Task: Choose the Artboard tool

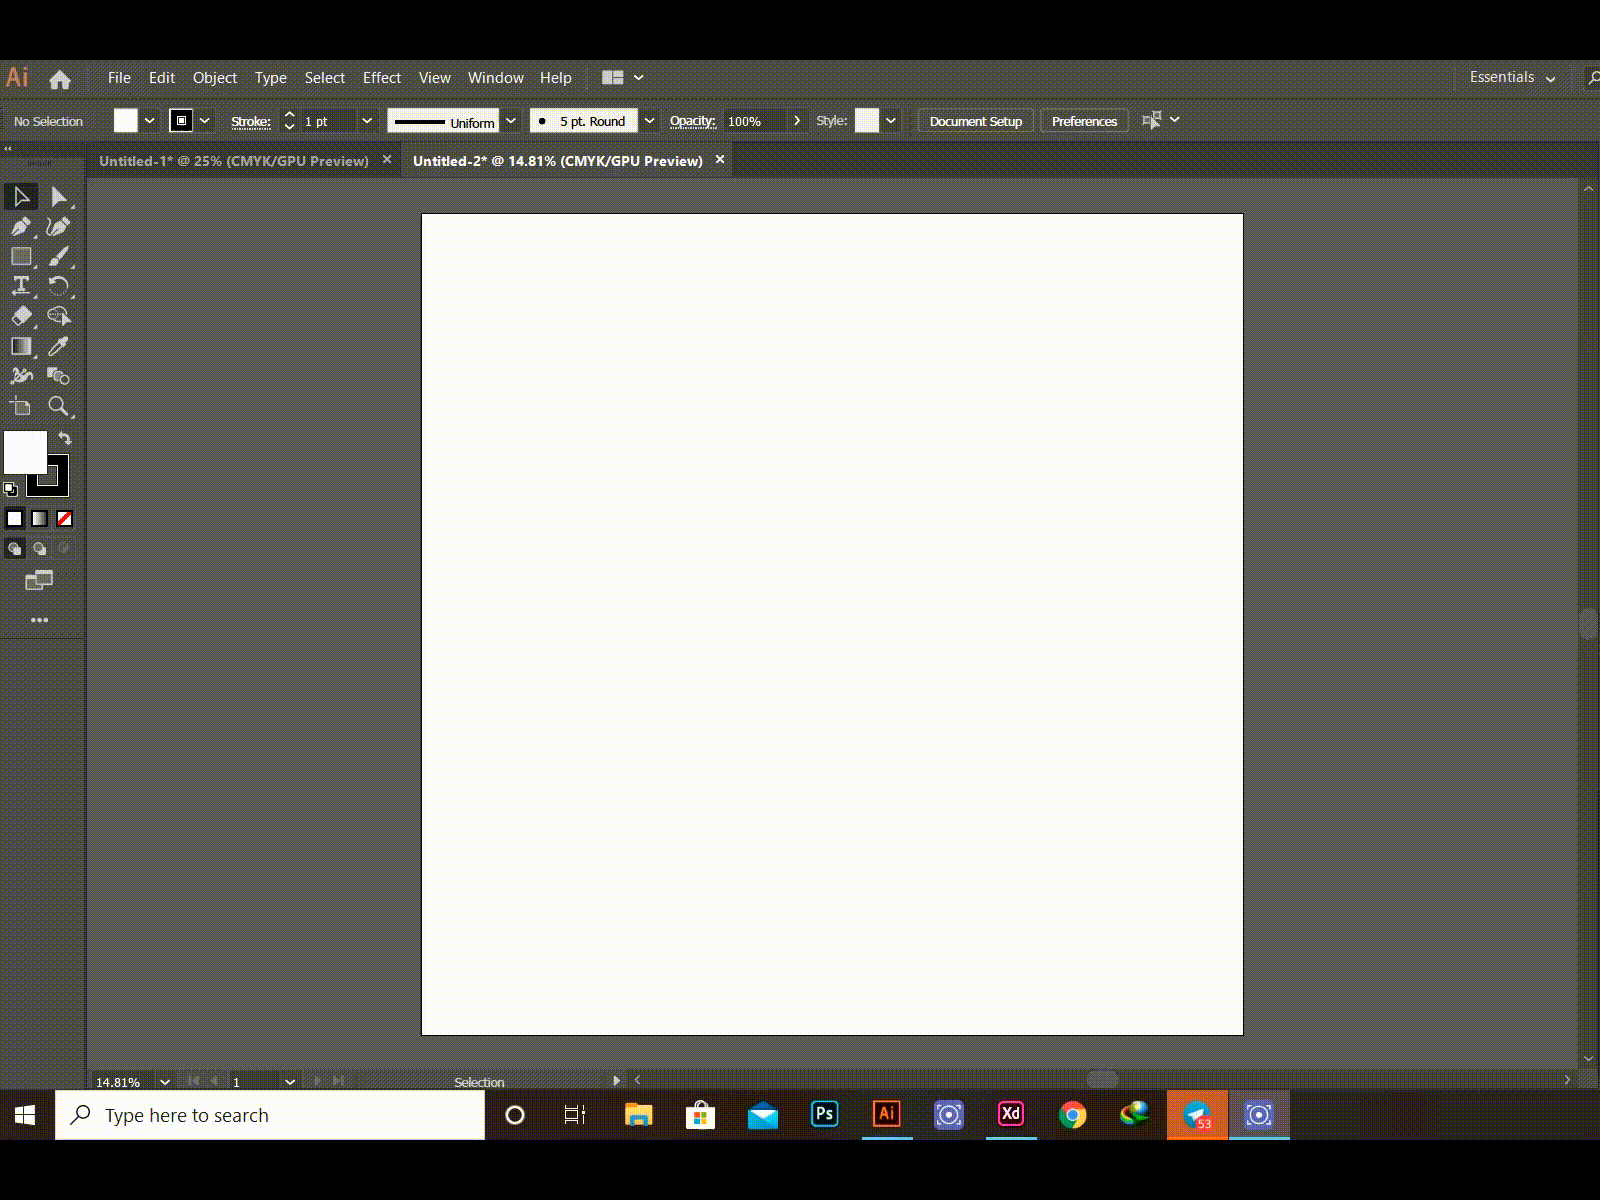Action: 21,406
